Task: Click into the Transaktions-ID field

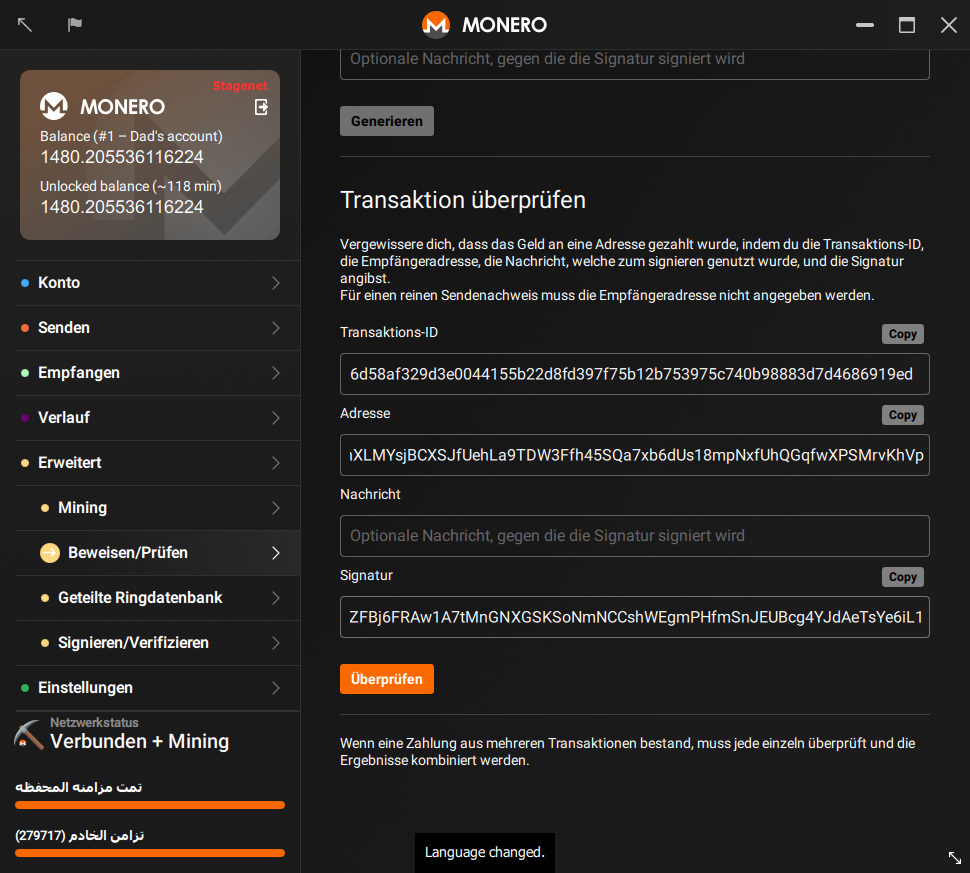Action: point(635,374)
